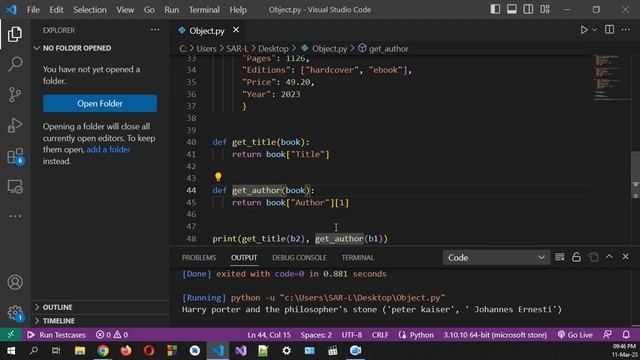The image size is (640, 360).
Task: Change indentation via Spaces: 2
Action: click(x=316, y=335)
